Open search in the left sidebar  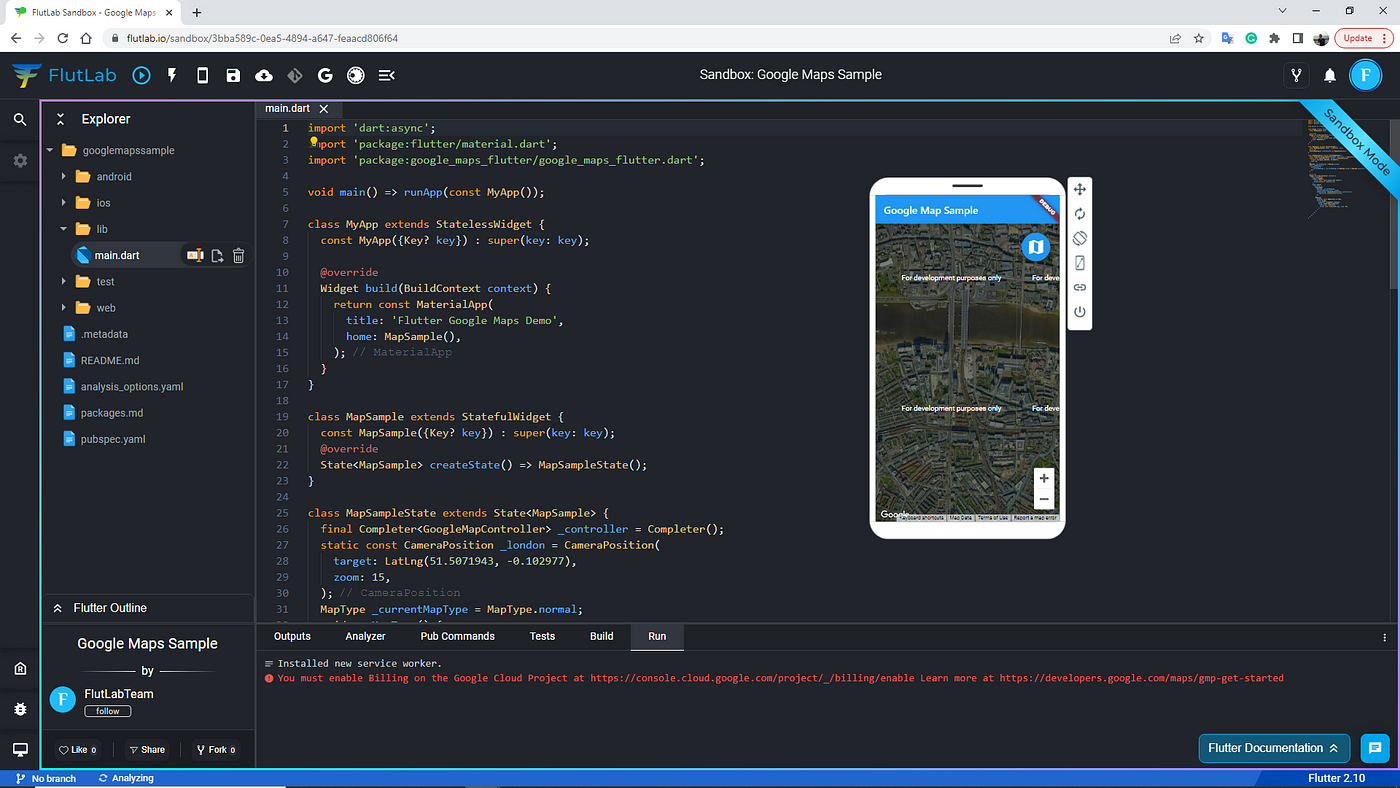pyautogui.click(x=20, y=119)
